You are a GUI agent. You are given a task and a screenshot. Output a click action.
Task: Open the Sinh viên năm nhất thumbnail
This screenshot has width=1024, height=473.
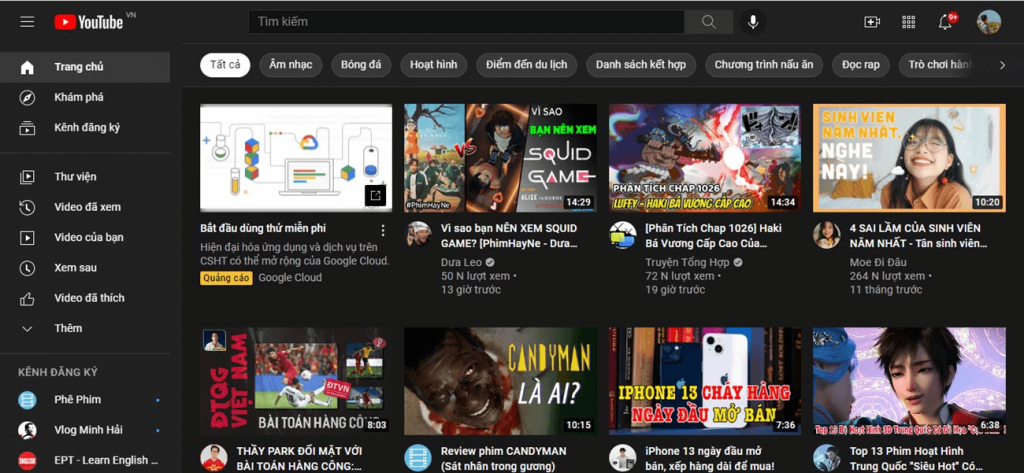(x=909, y=158)
